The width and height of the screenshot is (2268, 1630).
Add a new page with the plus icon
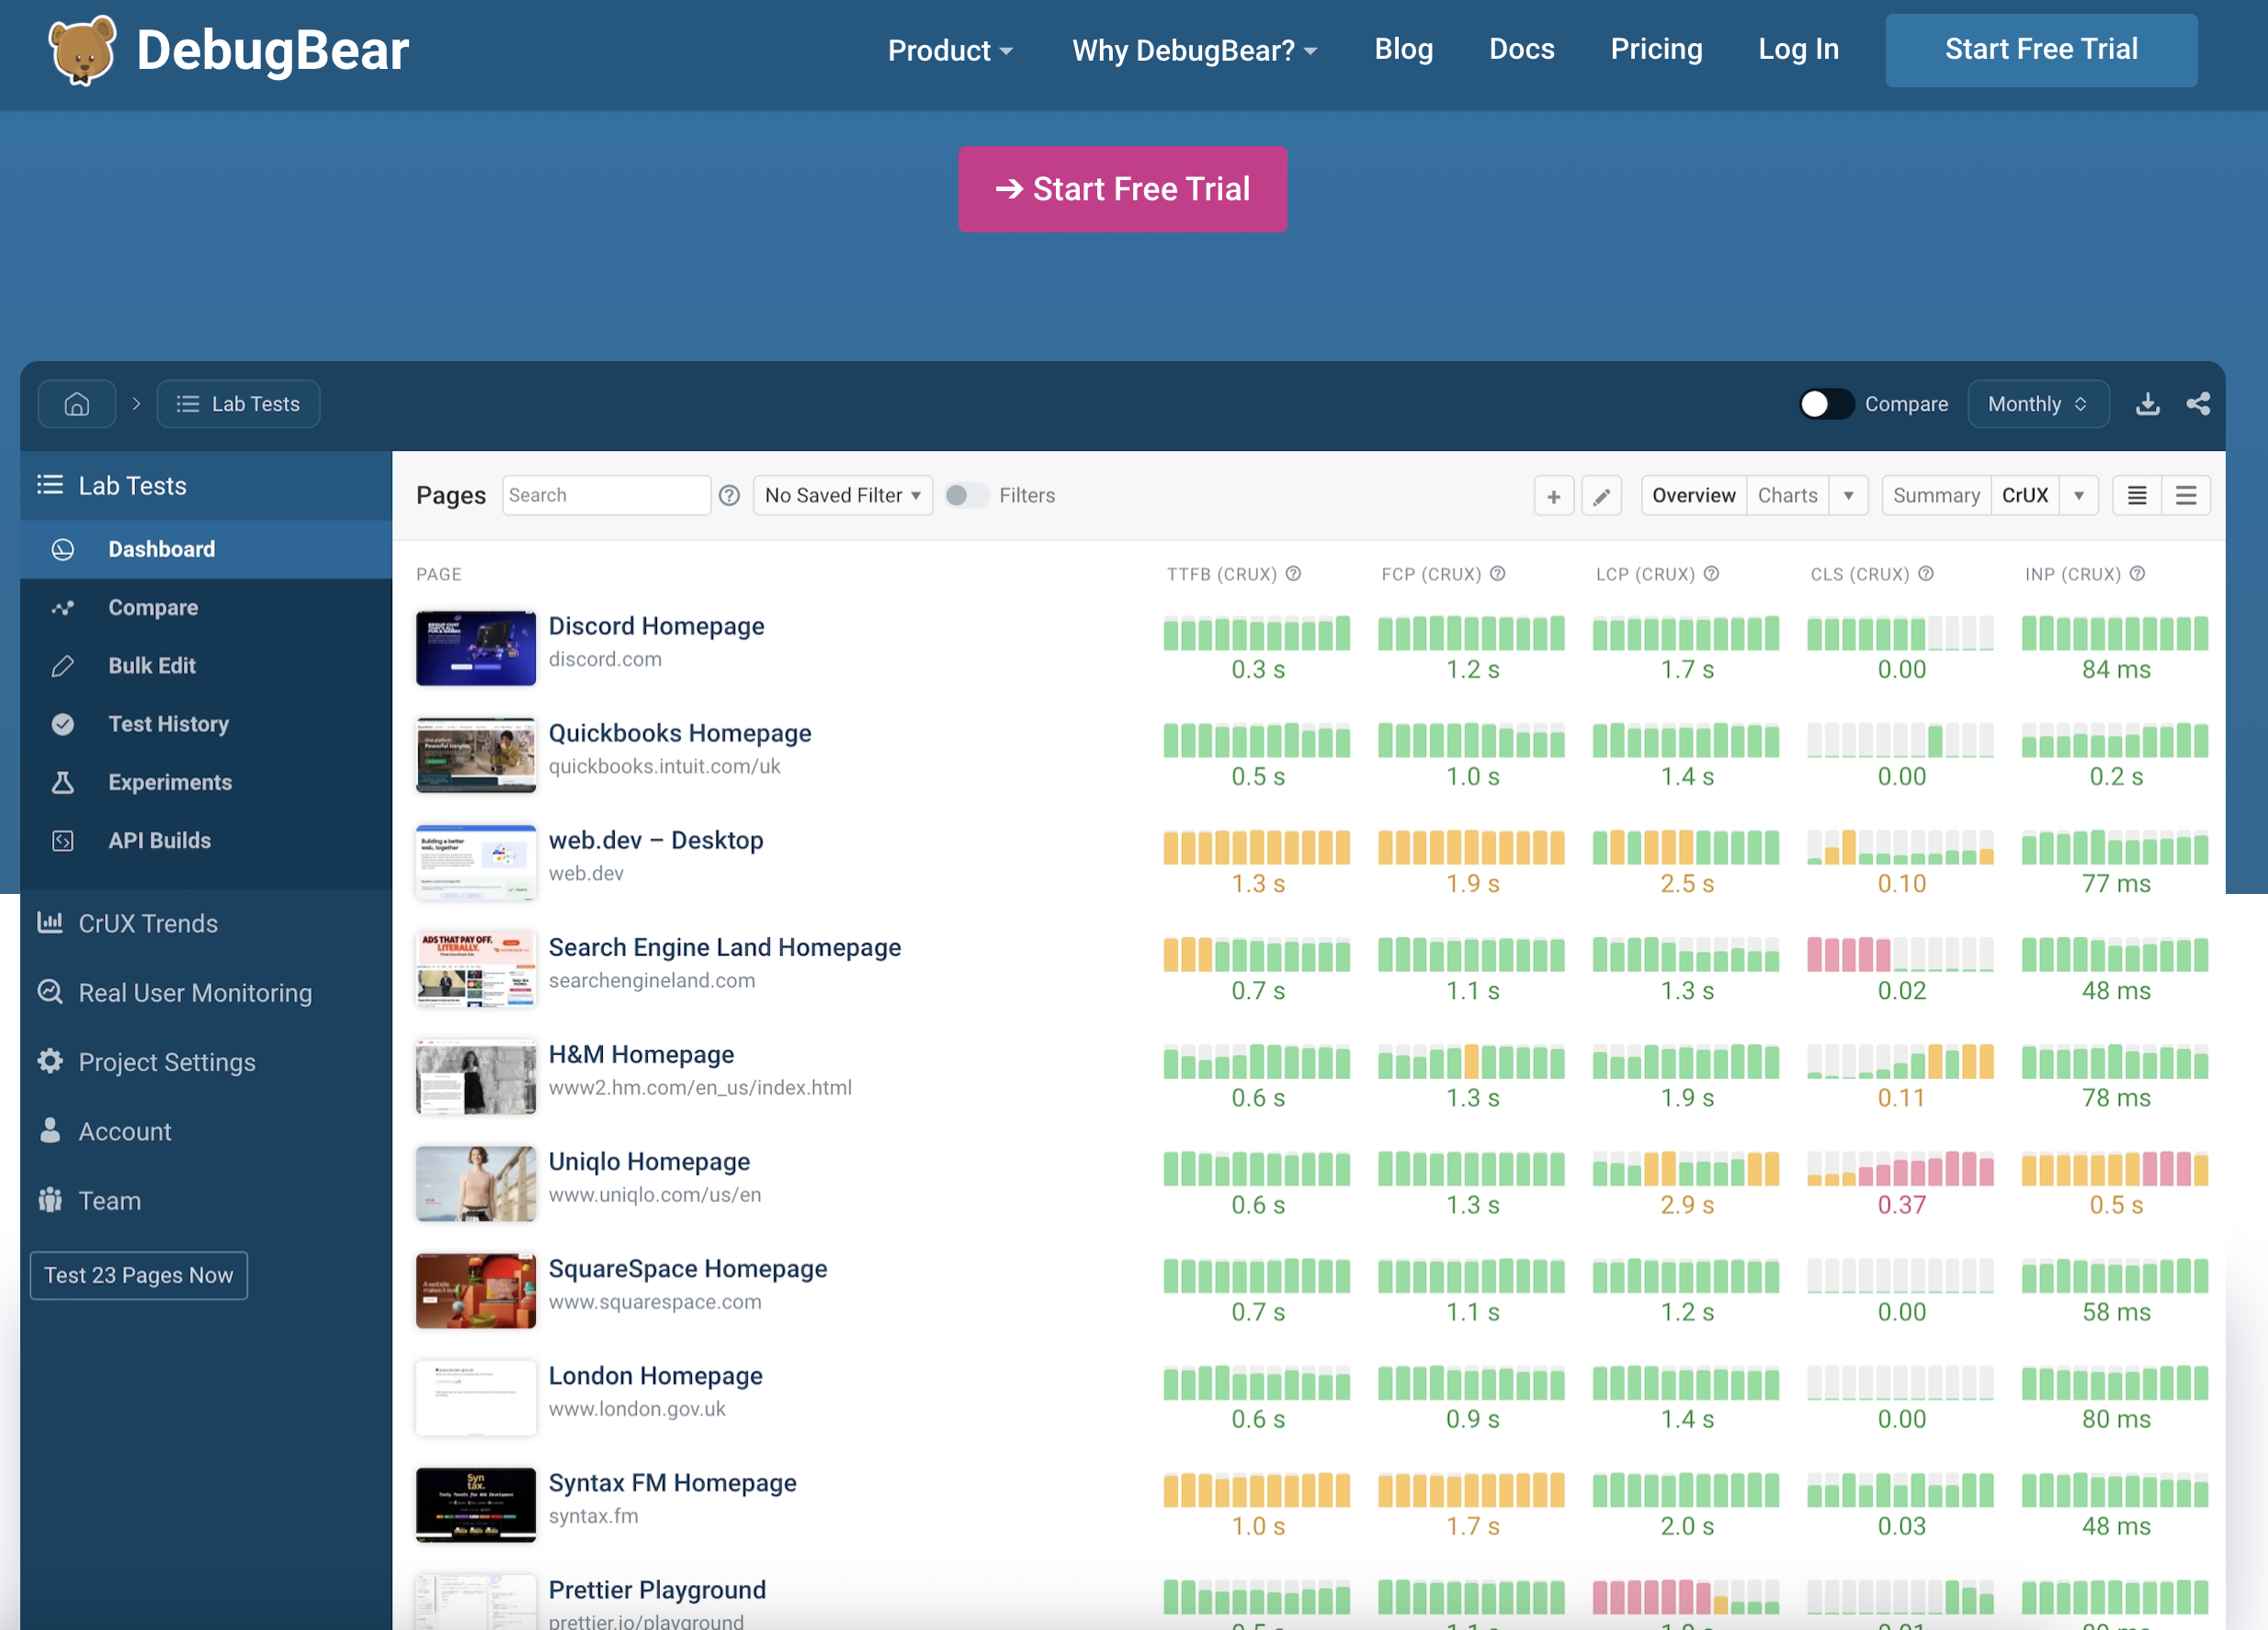(x=1553, y=495)
